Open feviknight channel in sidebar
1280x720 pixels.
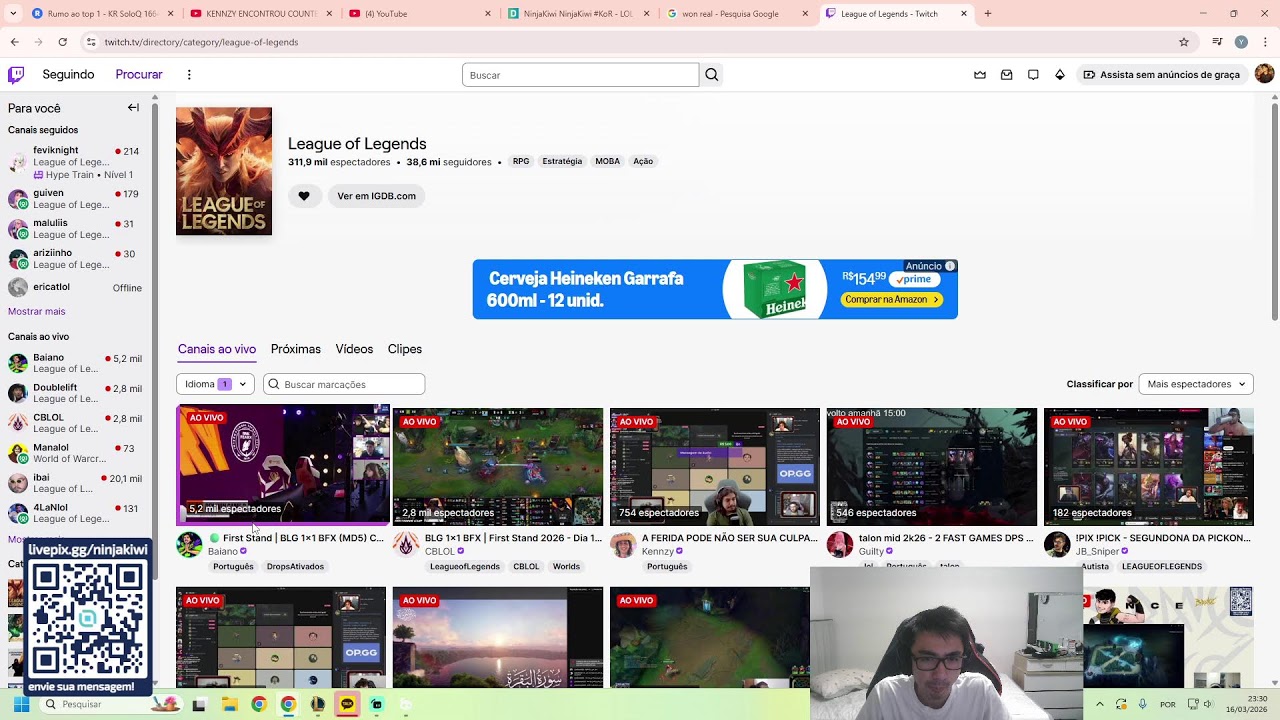pyautogui.click(x=75, y=162)
